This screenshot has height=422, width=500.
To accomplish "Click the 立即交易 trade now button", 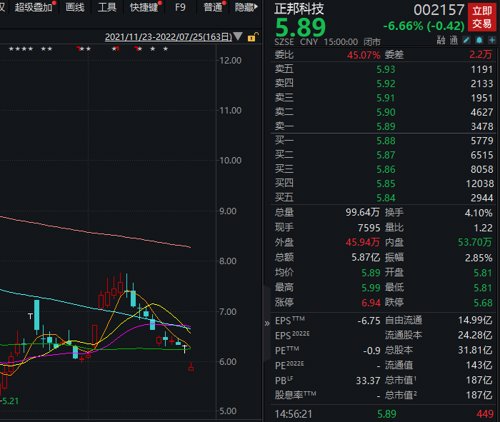I will click(x=482, y=17).
